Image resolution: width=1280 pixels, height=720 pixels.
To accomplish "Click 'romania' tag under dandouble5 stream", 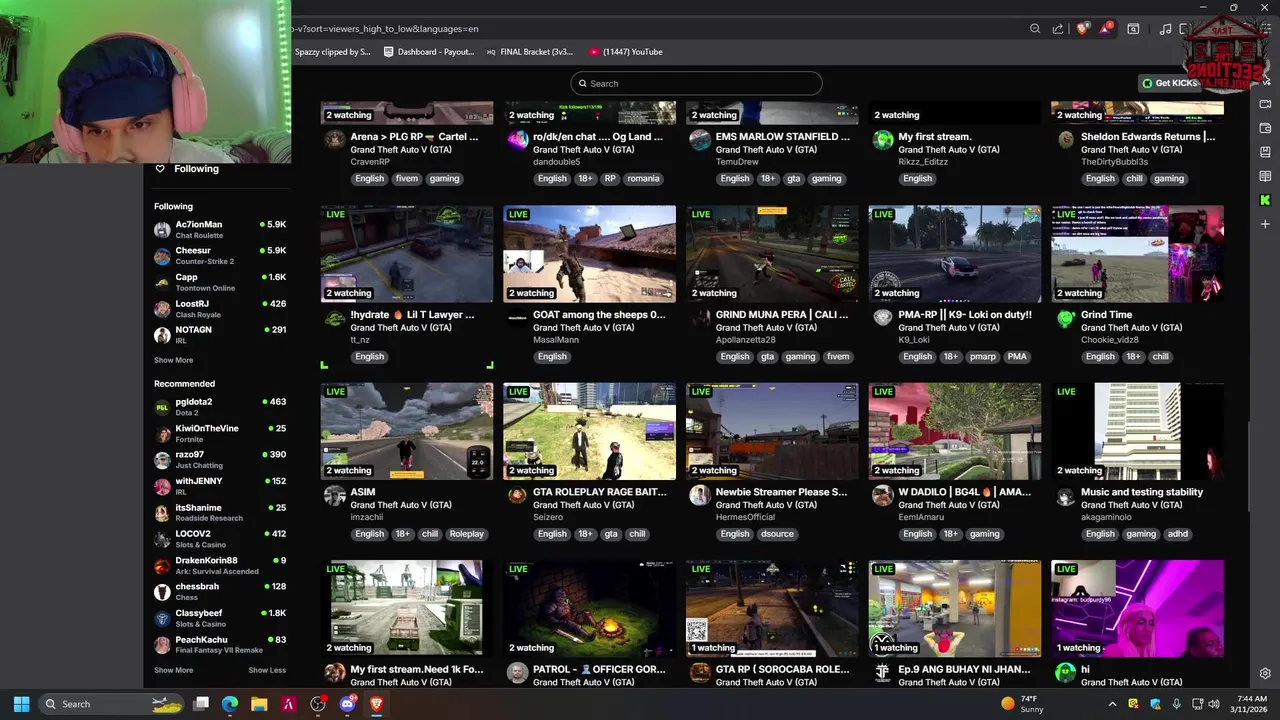I will pos(643,179).
